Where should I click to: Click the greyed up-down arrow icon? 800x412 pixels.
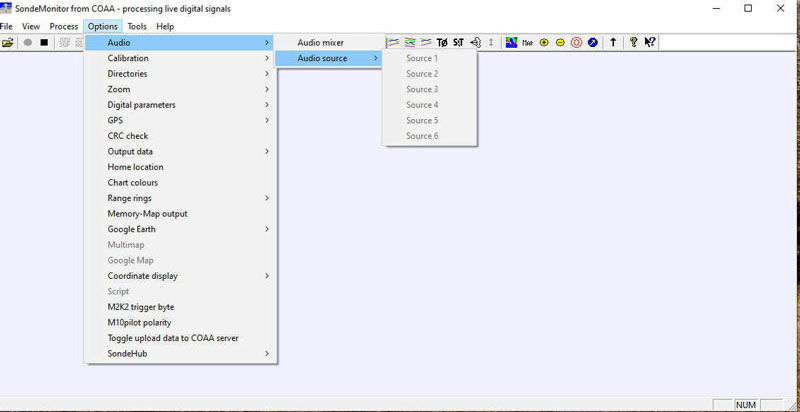tap(491, 43)
